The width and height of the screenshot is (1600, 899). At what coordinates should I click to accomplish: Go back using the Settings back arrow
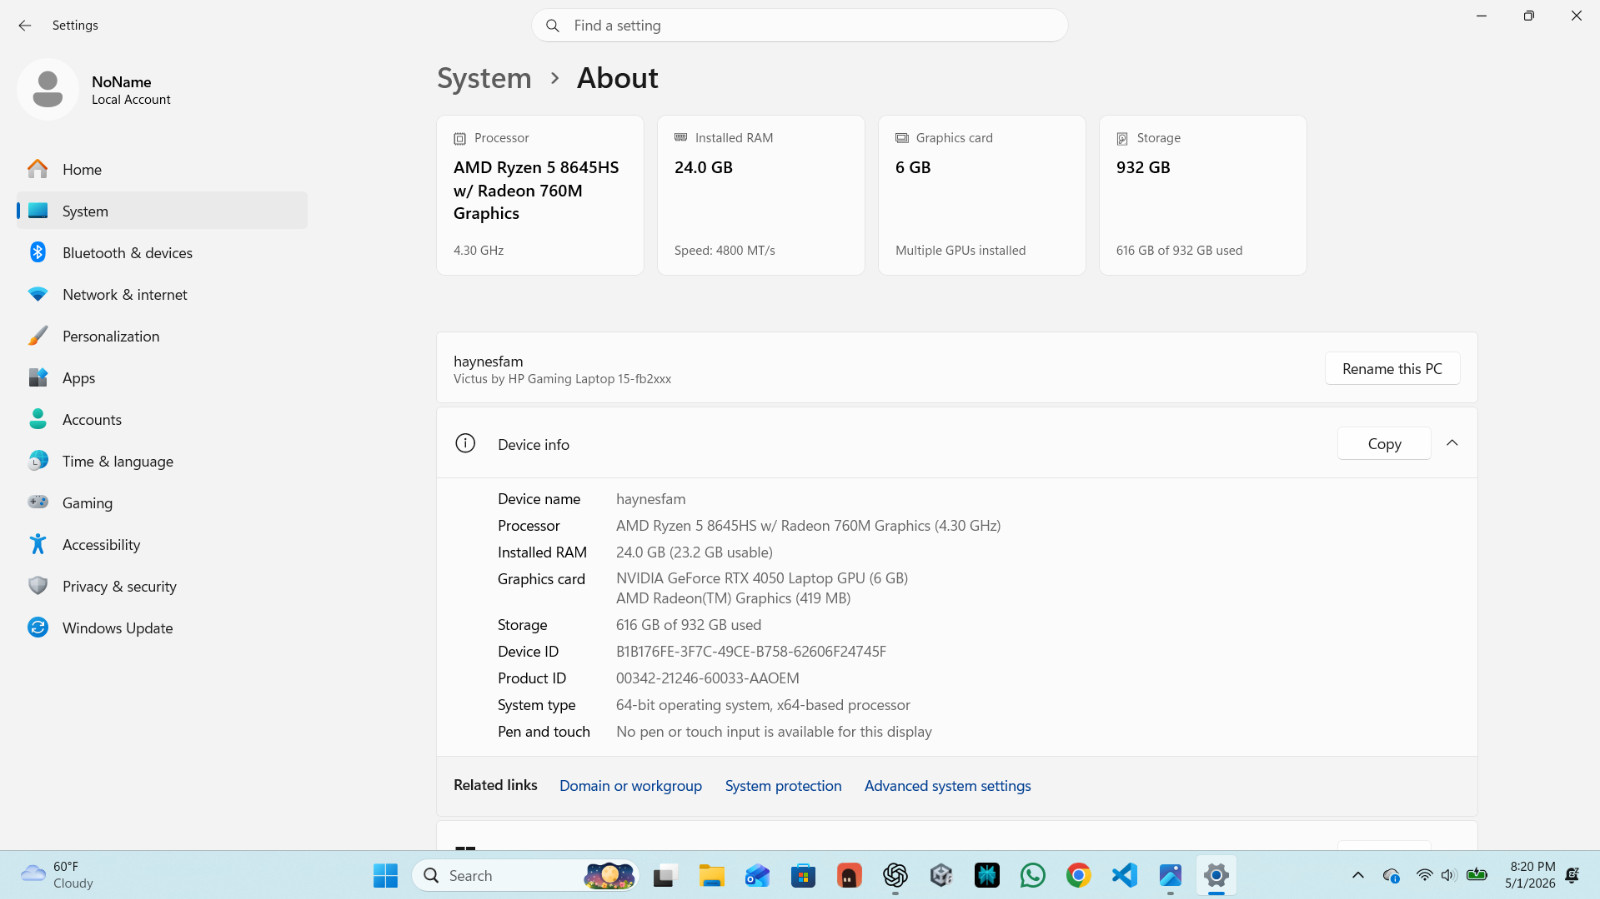click(x=25, y=25)
